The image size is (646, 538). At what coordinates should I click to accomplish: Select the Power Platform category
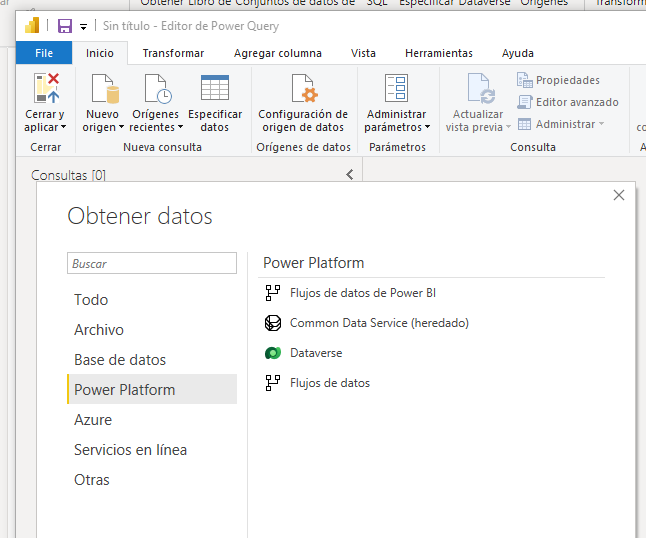(152, 389)
